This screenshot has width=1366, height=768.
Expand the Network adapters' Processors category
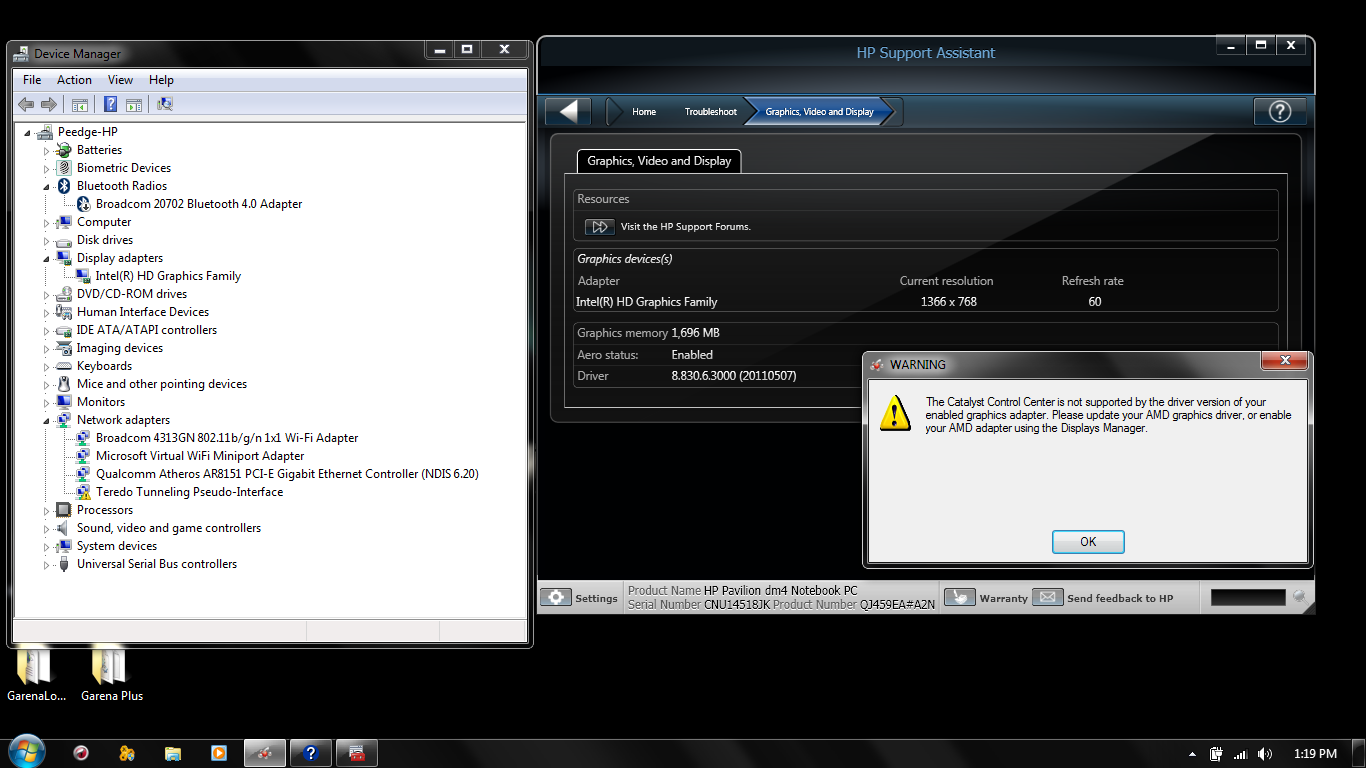pyautogui.click(x=48, y=509)
